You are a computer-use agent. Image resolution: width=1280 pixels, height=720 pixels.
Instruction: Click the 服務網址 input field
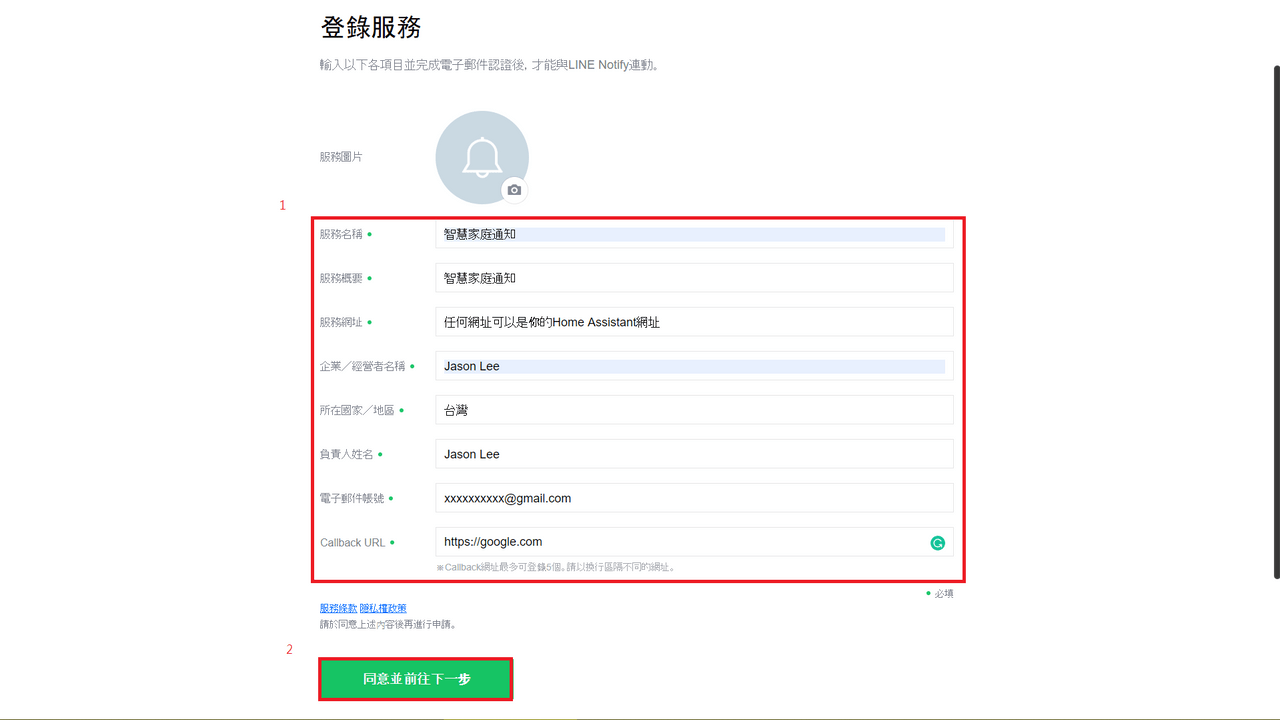tap(694, 322)
